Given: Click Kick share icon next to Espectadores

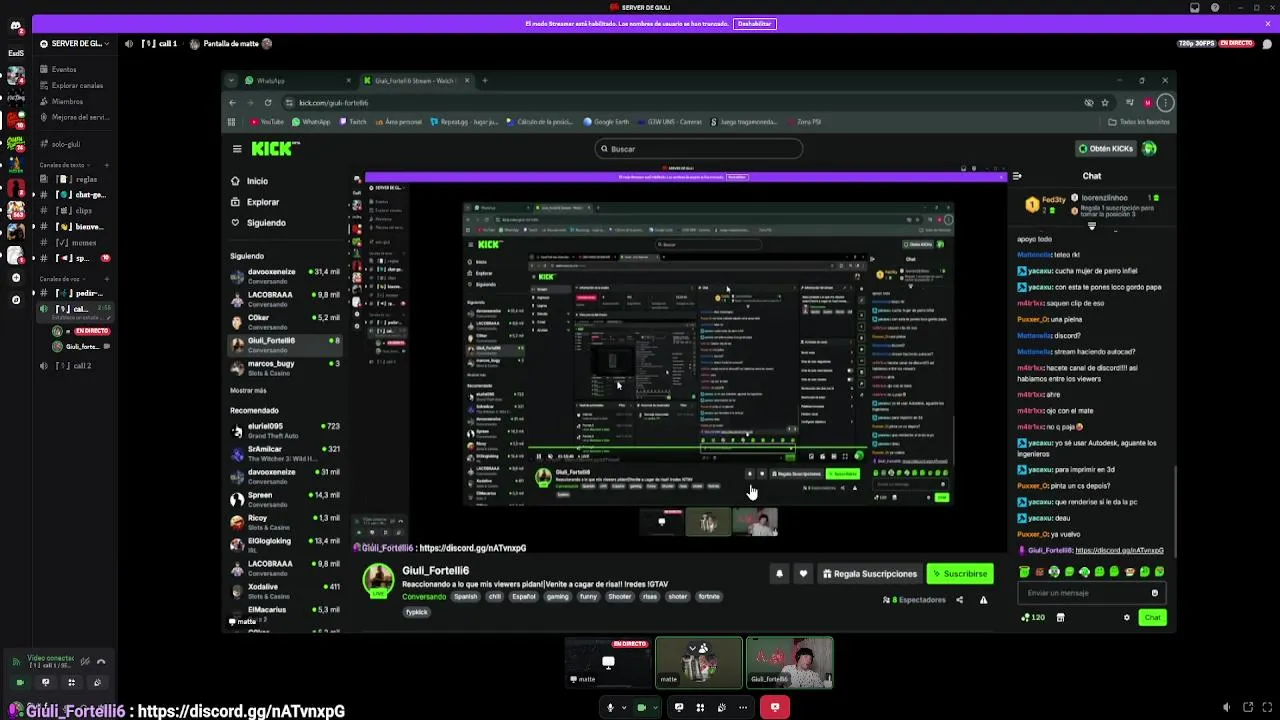Looking at the screenshot, I should (959, 600).
